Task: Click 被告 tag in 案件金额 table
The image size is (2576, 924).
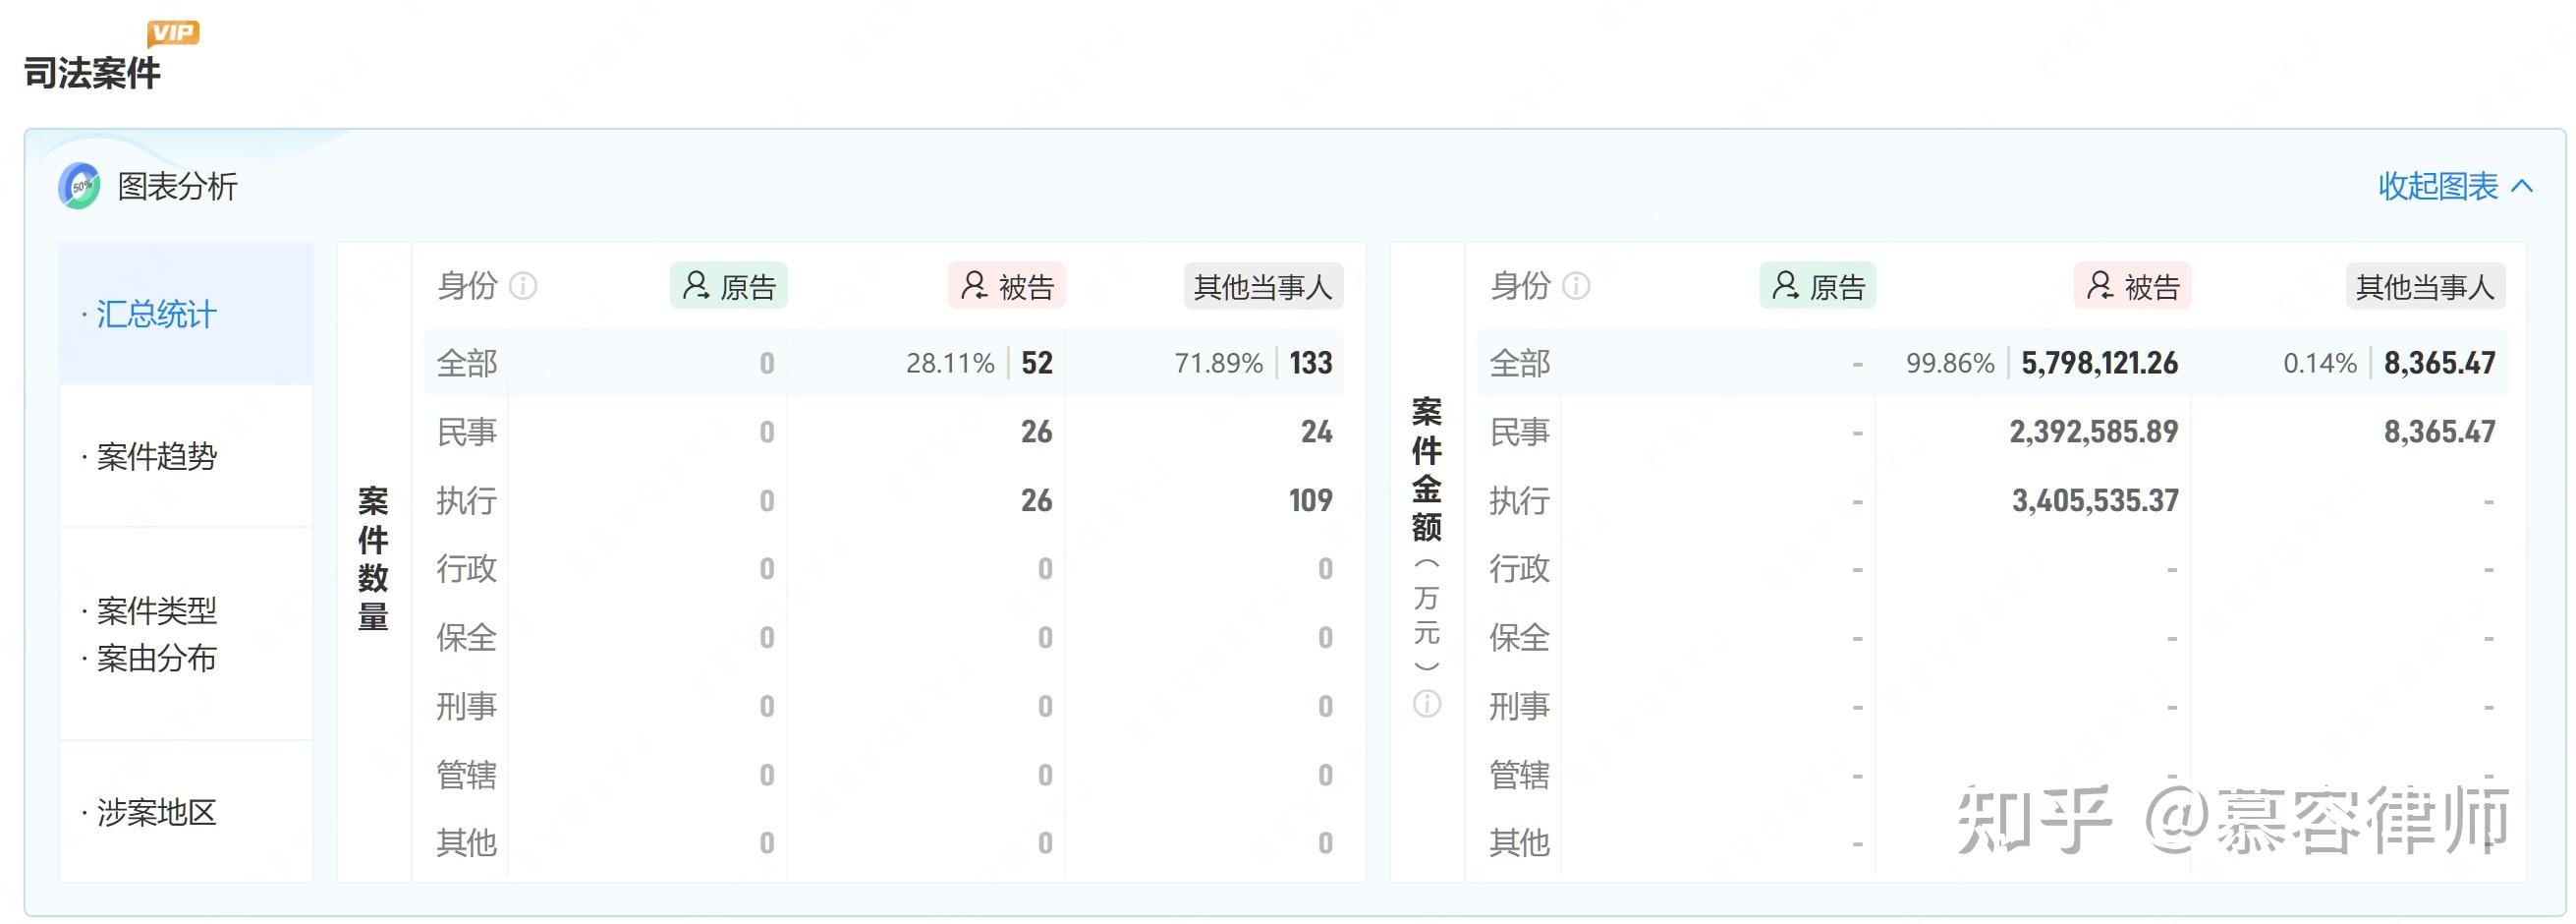Action: click(2132, 287)
